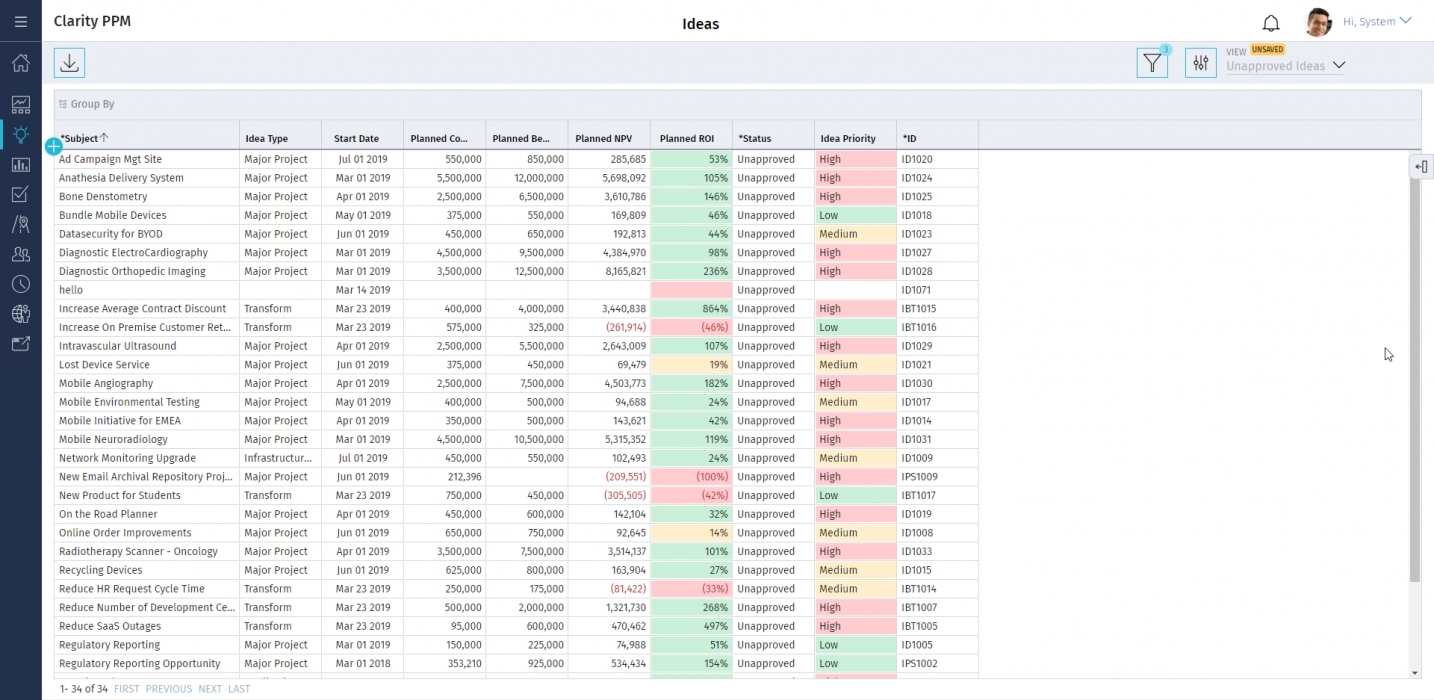Sort by the Idea Priority column header

(x=848, y=139)
